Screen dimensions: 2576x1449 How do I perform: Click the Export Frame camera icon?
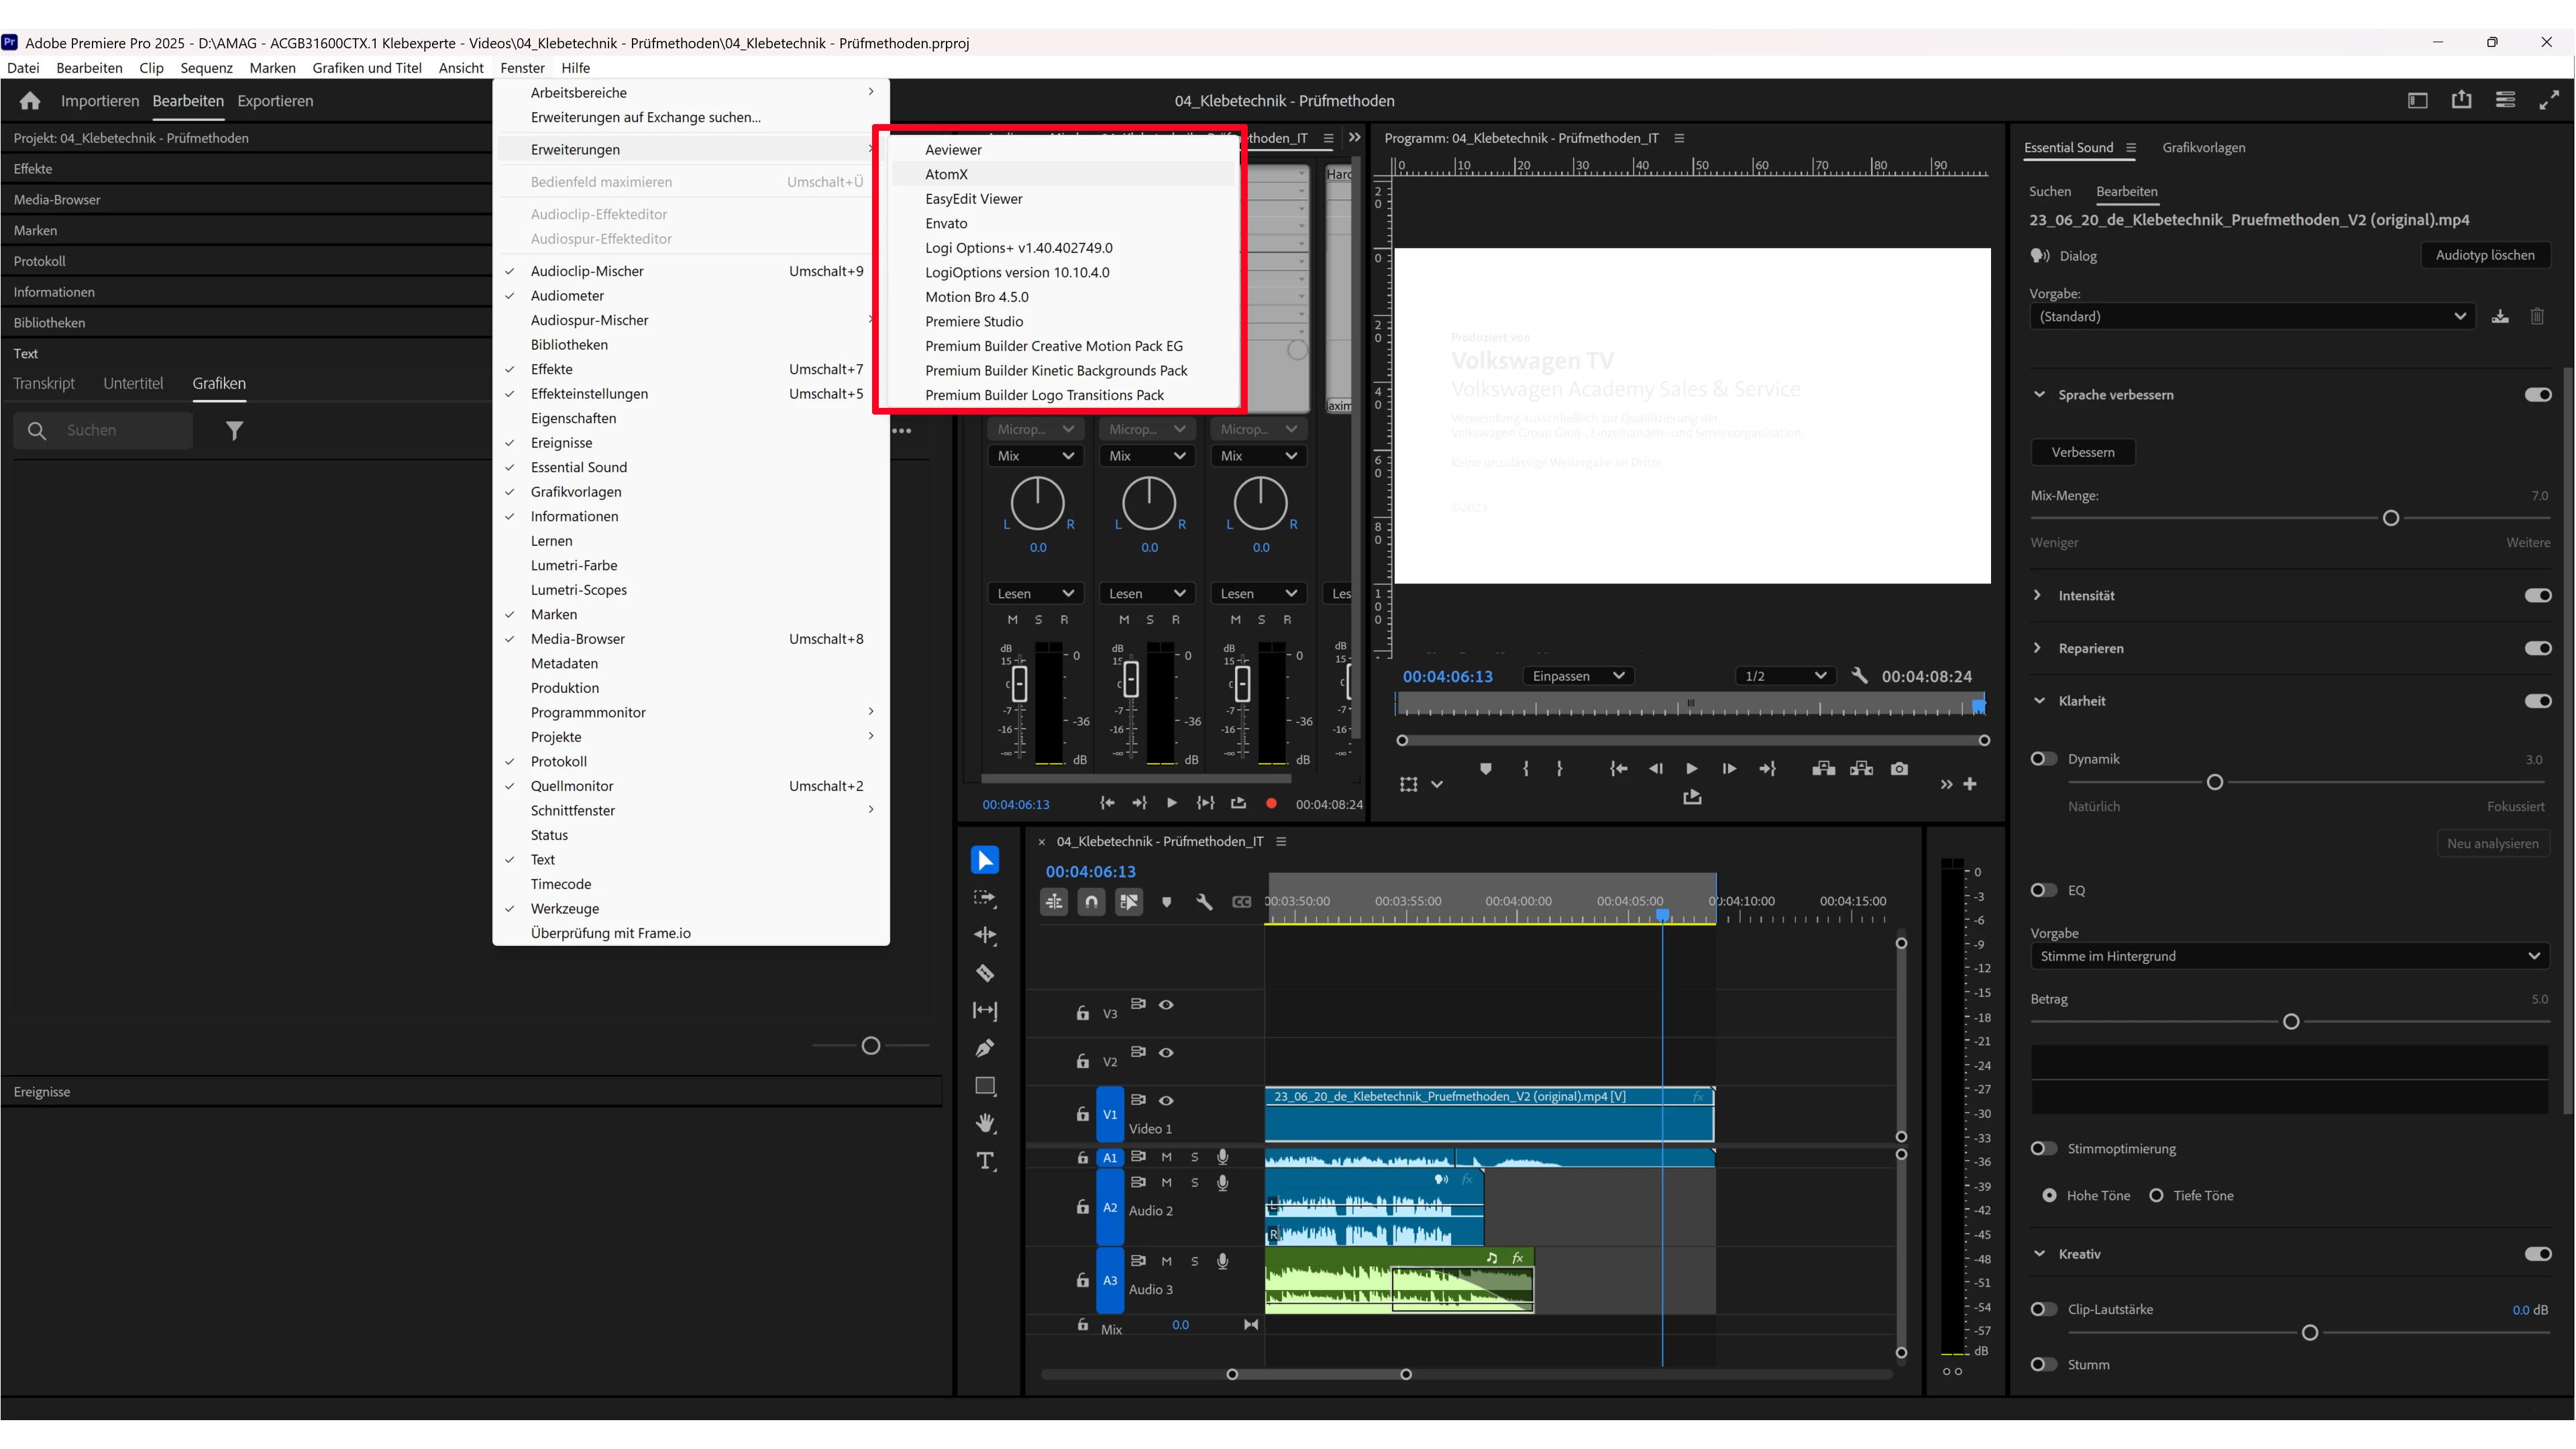1899,768
